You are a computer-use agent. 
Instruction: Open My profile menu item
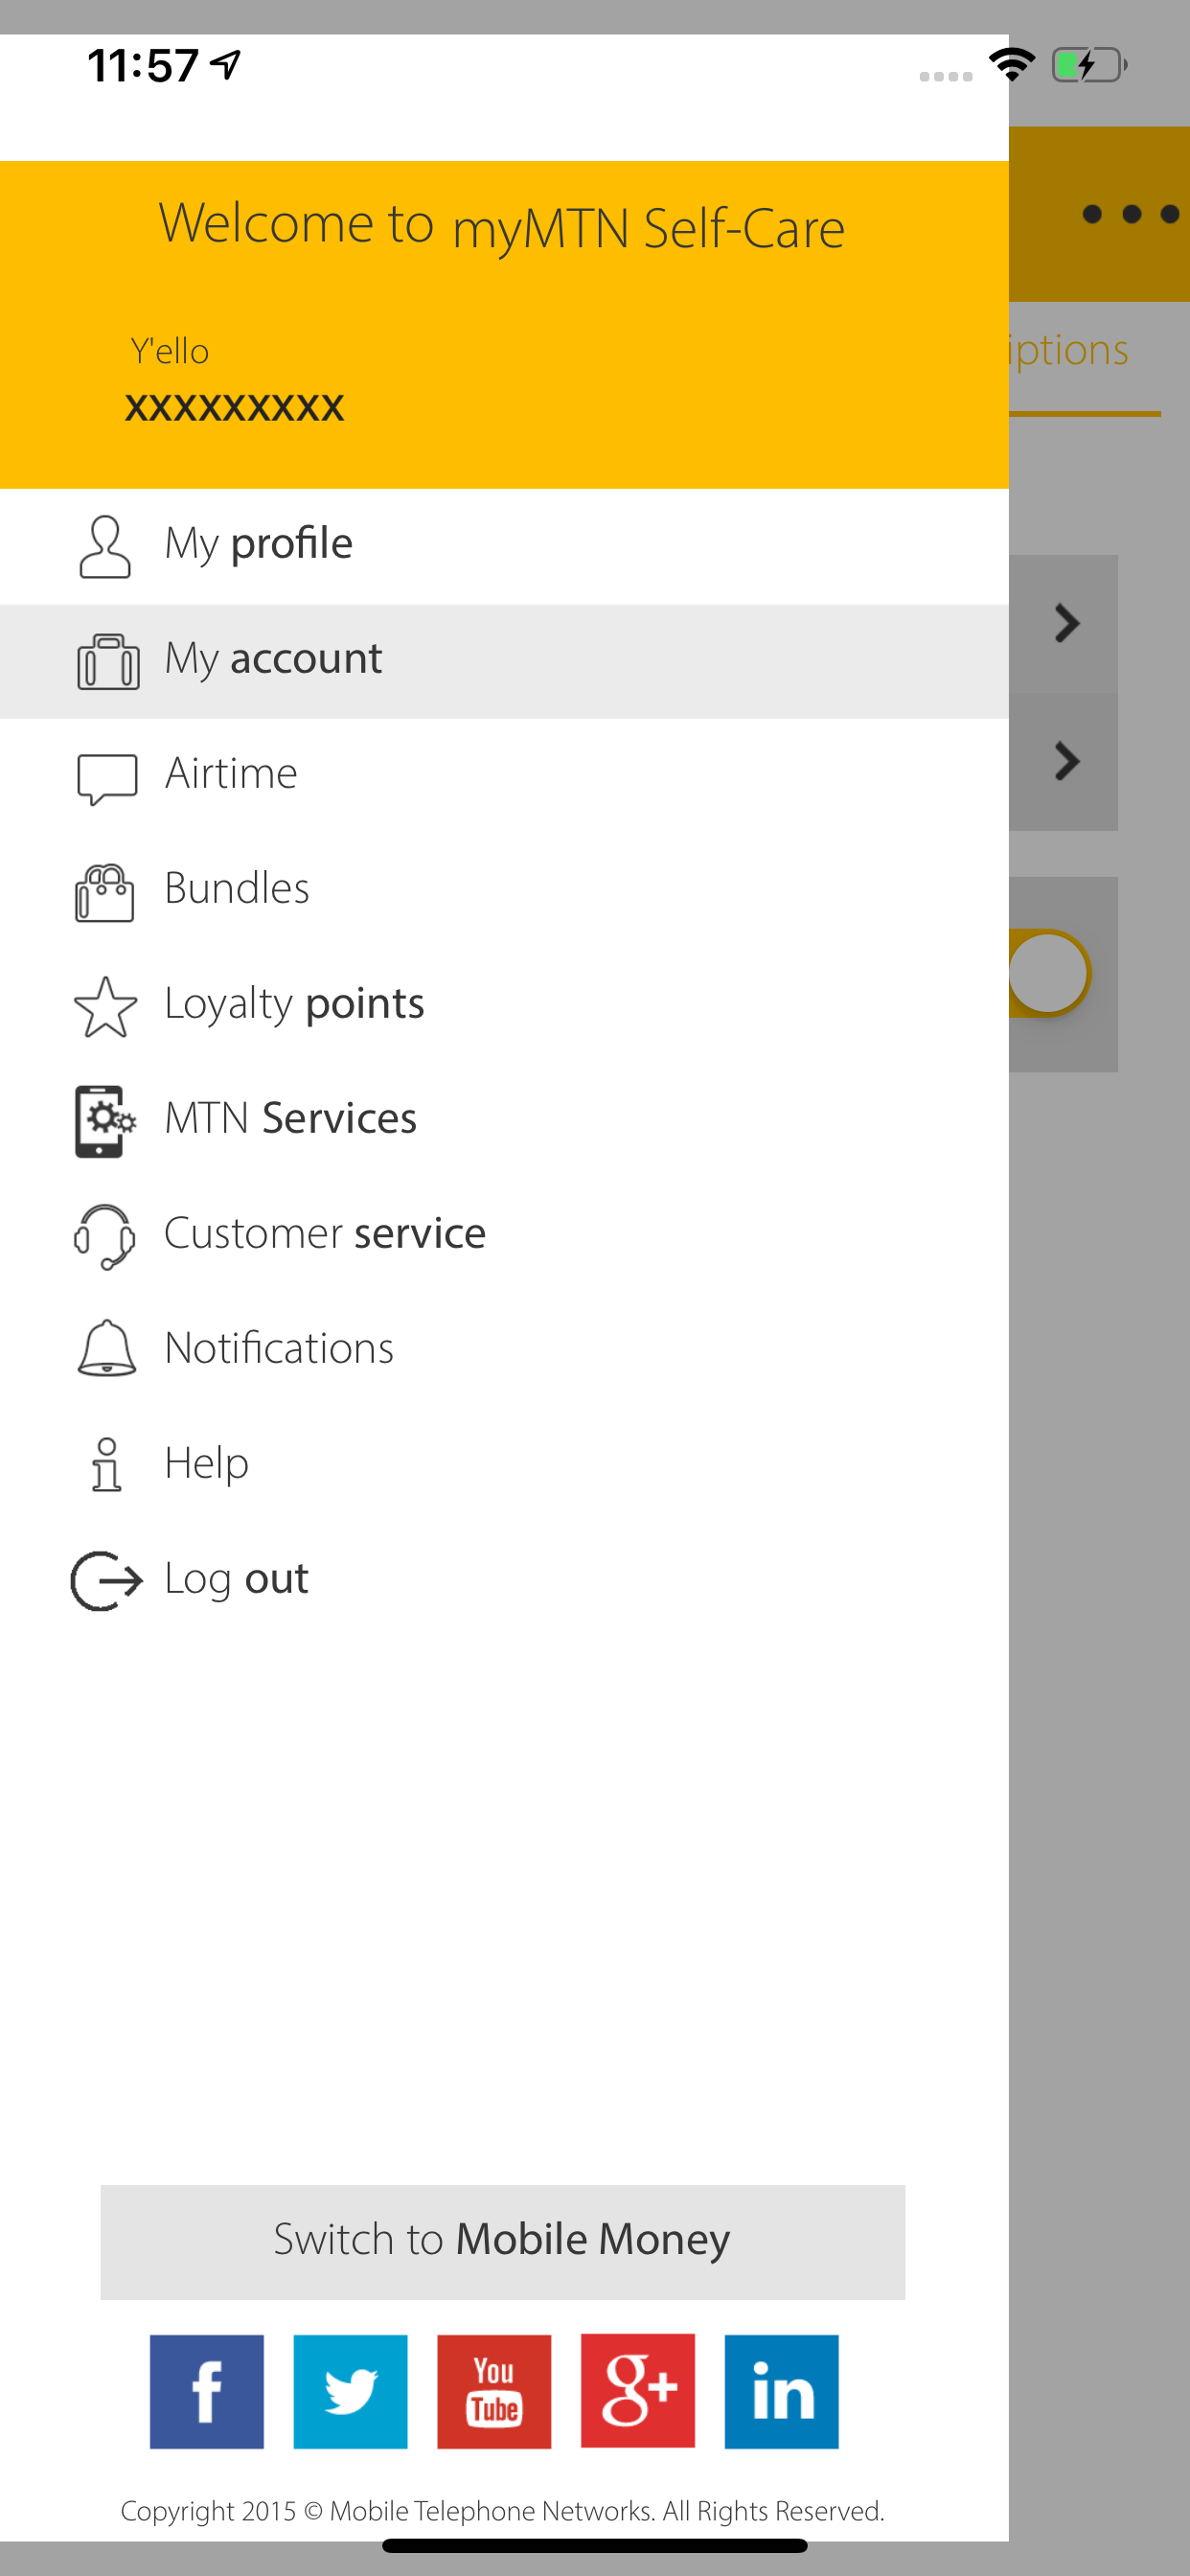504,546
